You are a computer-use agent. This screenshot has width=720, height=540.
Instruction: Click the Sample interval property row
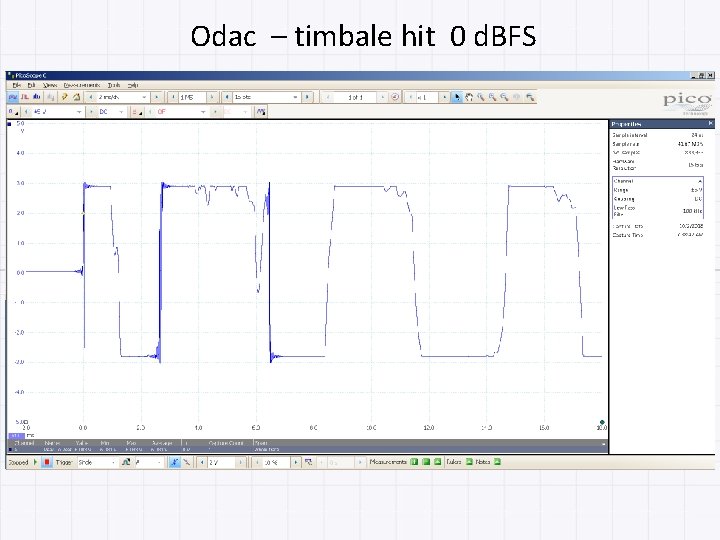pos(658,135)
